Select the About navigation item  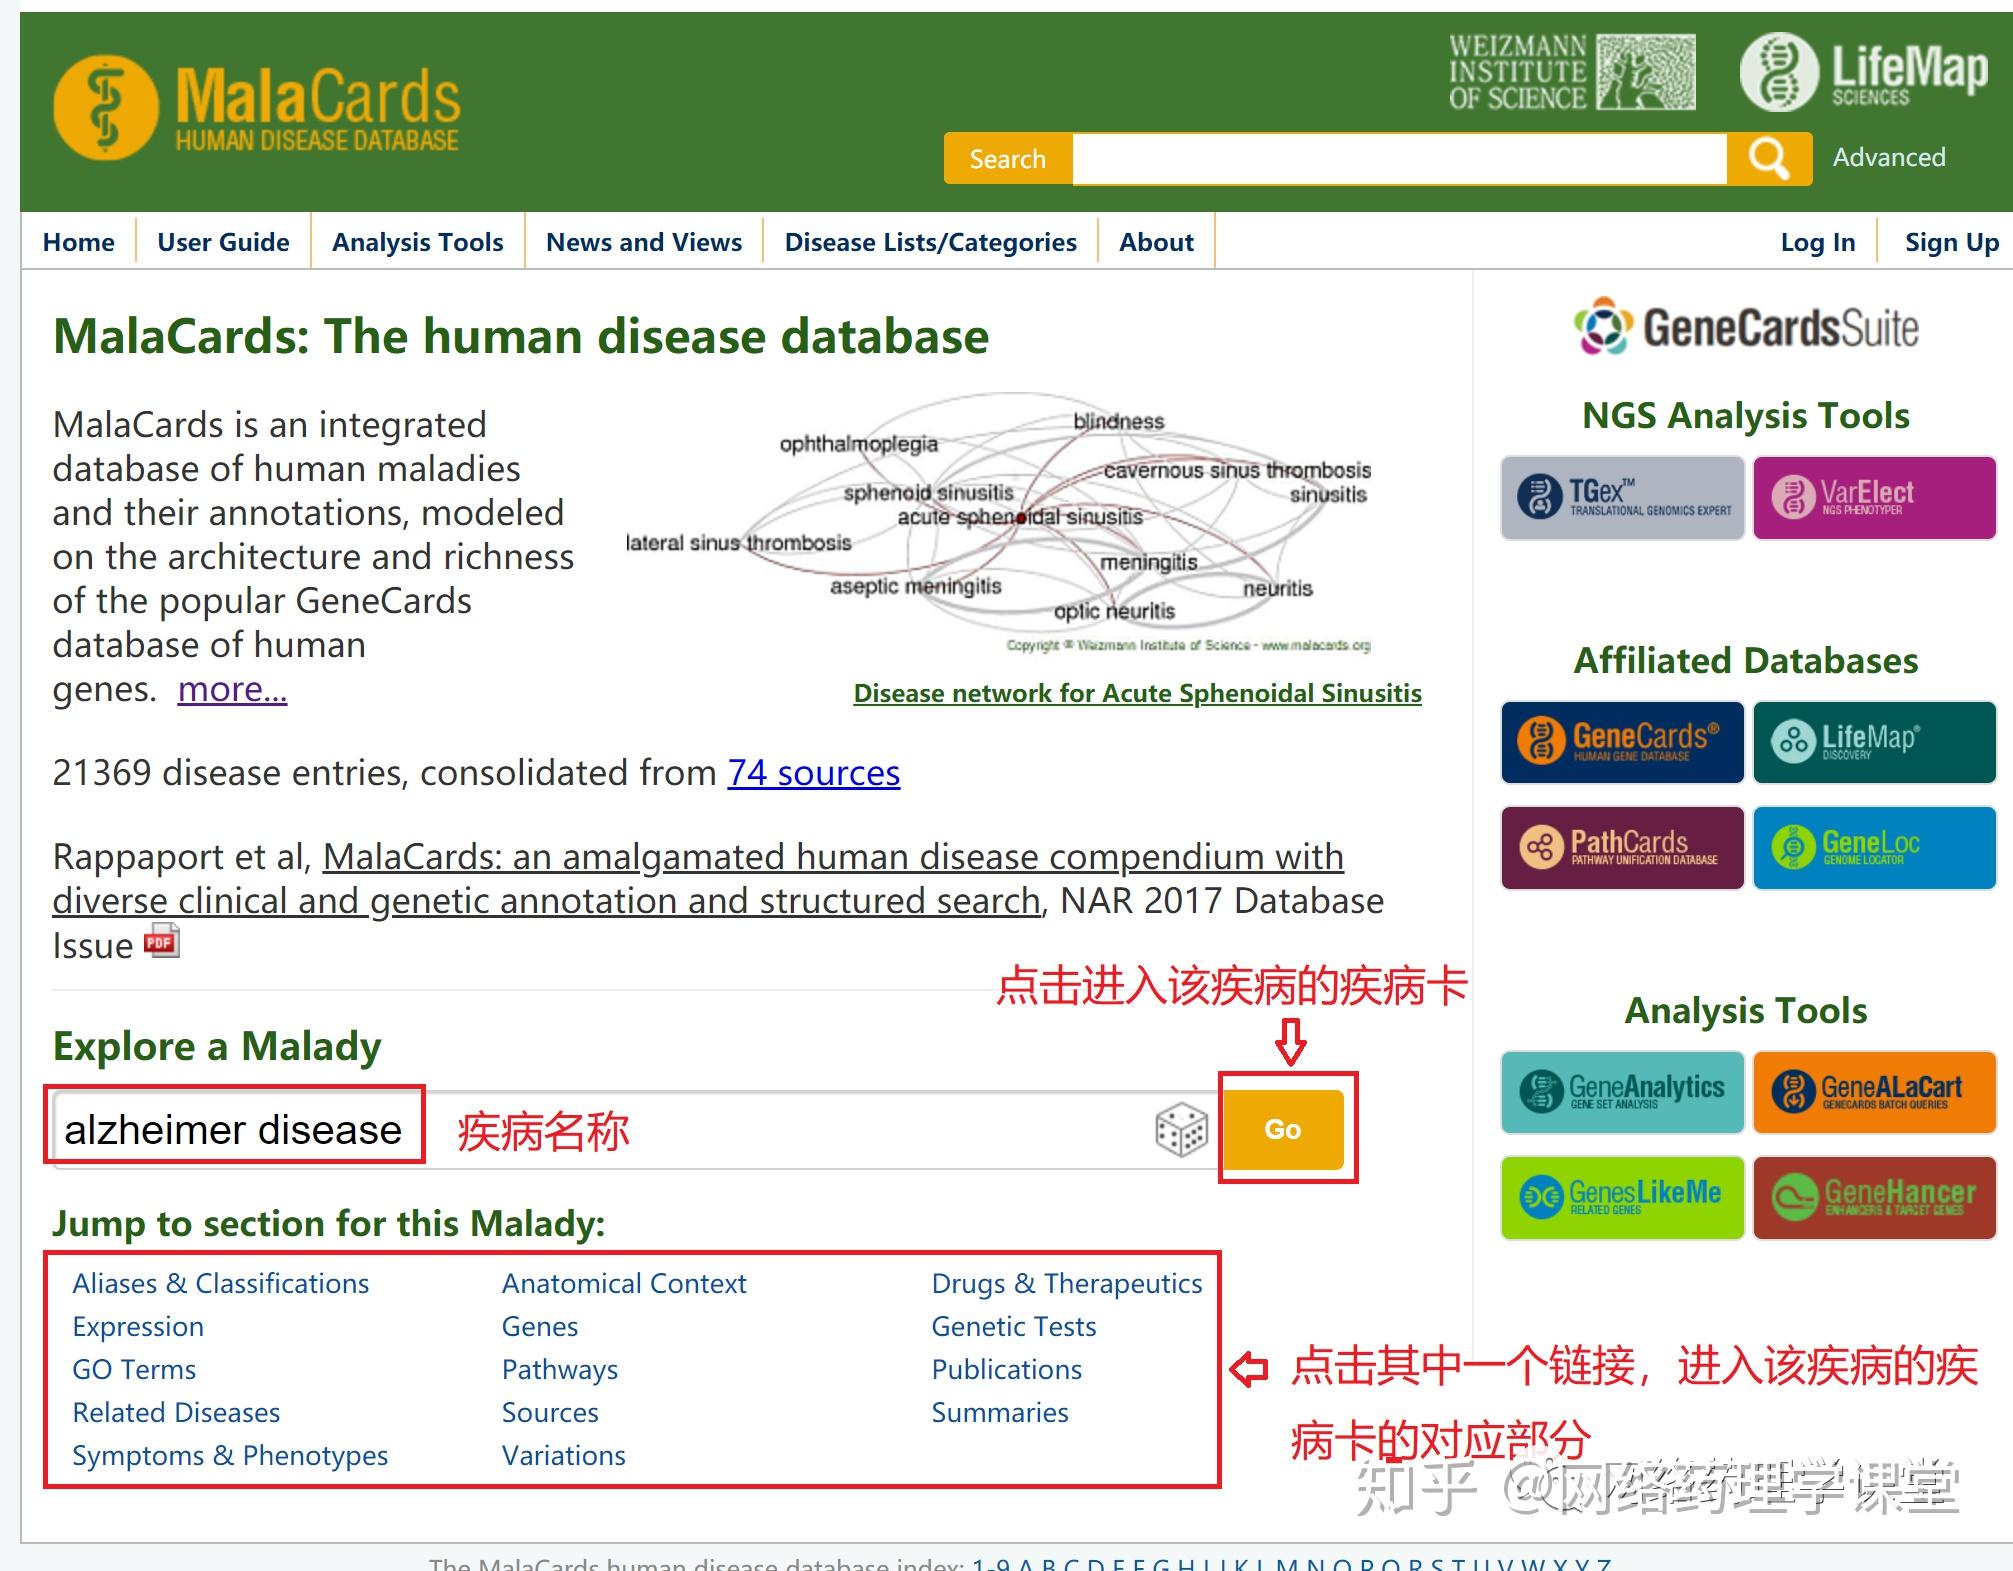(1155, 241)
